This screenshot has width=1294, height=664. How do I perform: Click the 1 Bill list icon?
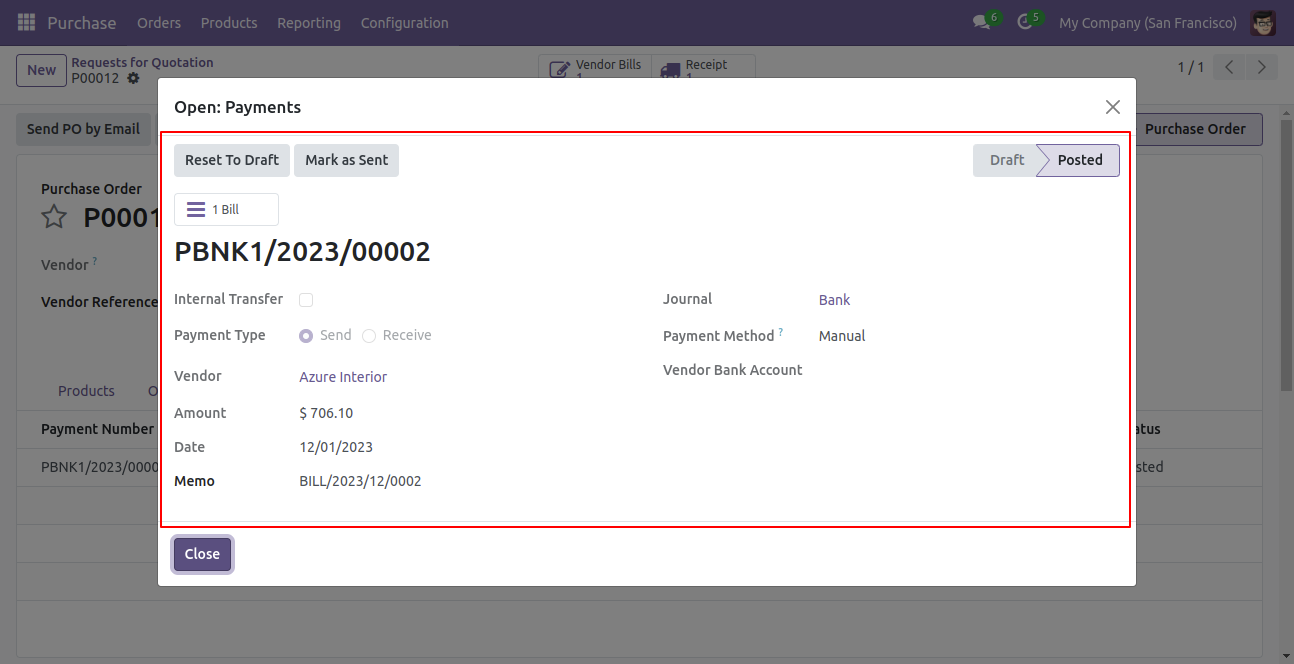click(x=196, y=210)
